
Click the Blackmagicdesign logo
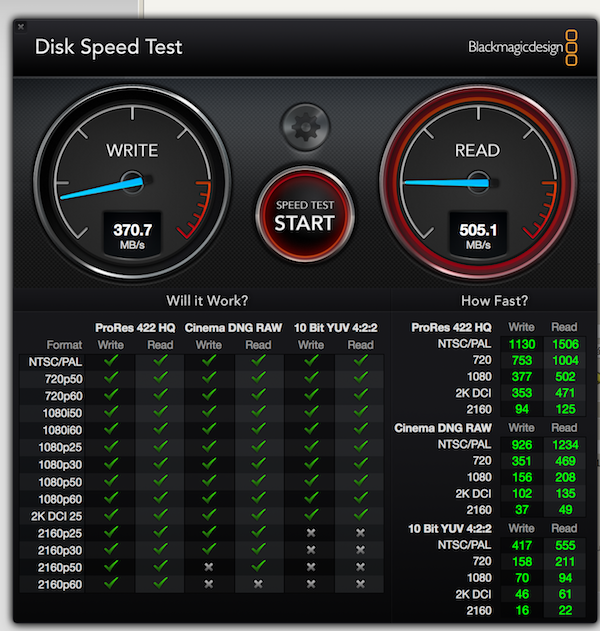522,47
